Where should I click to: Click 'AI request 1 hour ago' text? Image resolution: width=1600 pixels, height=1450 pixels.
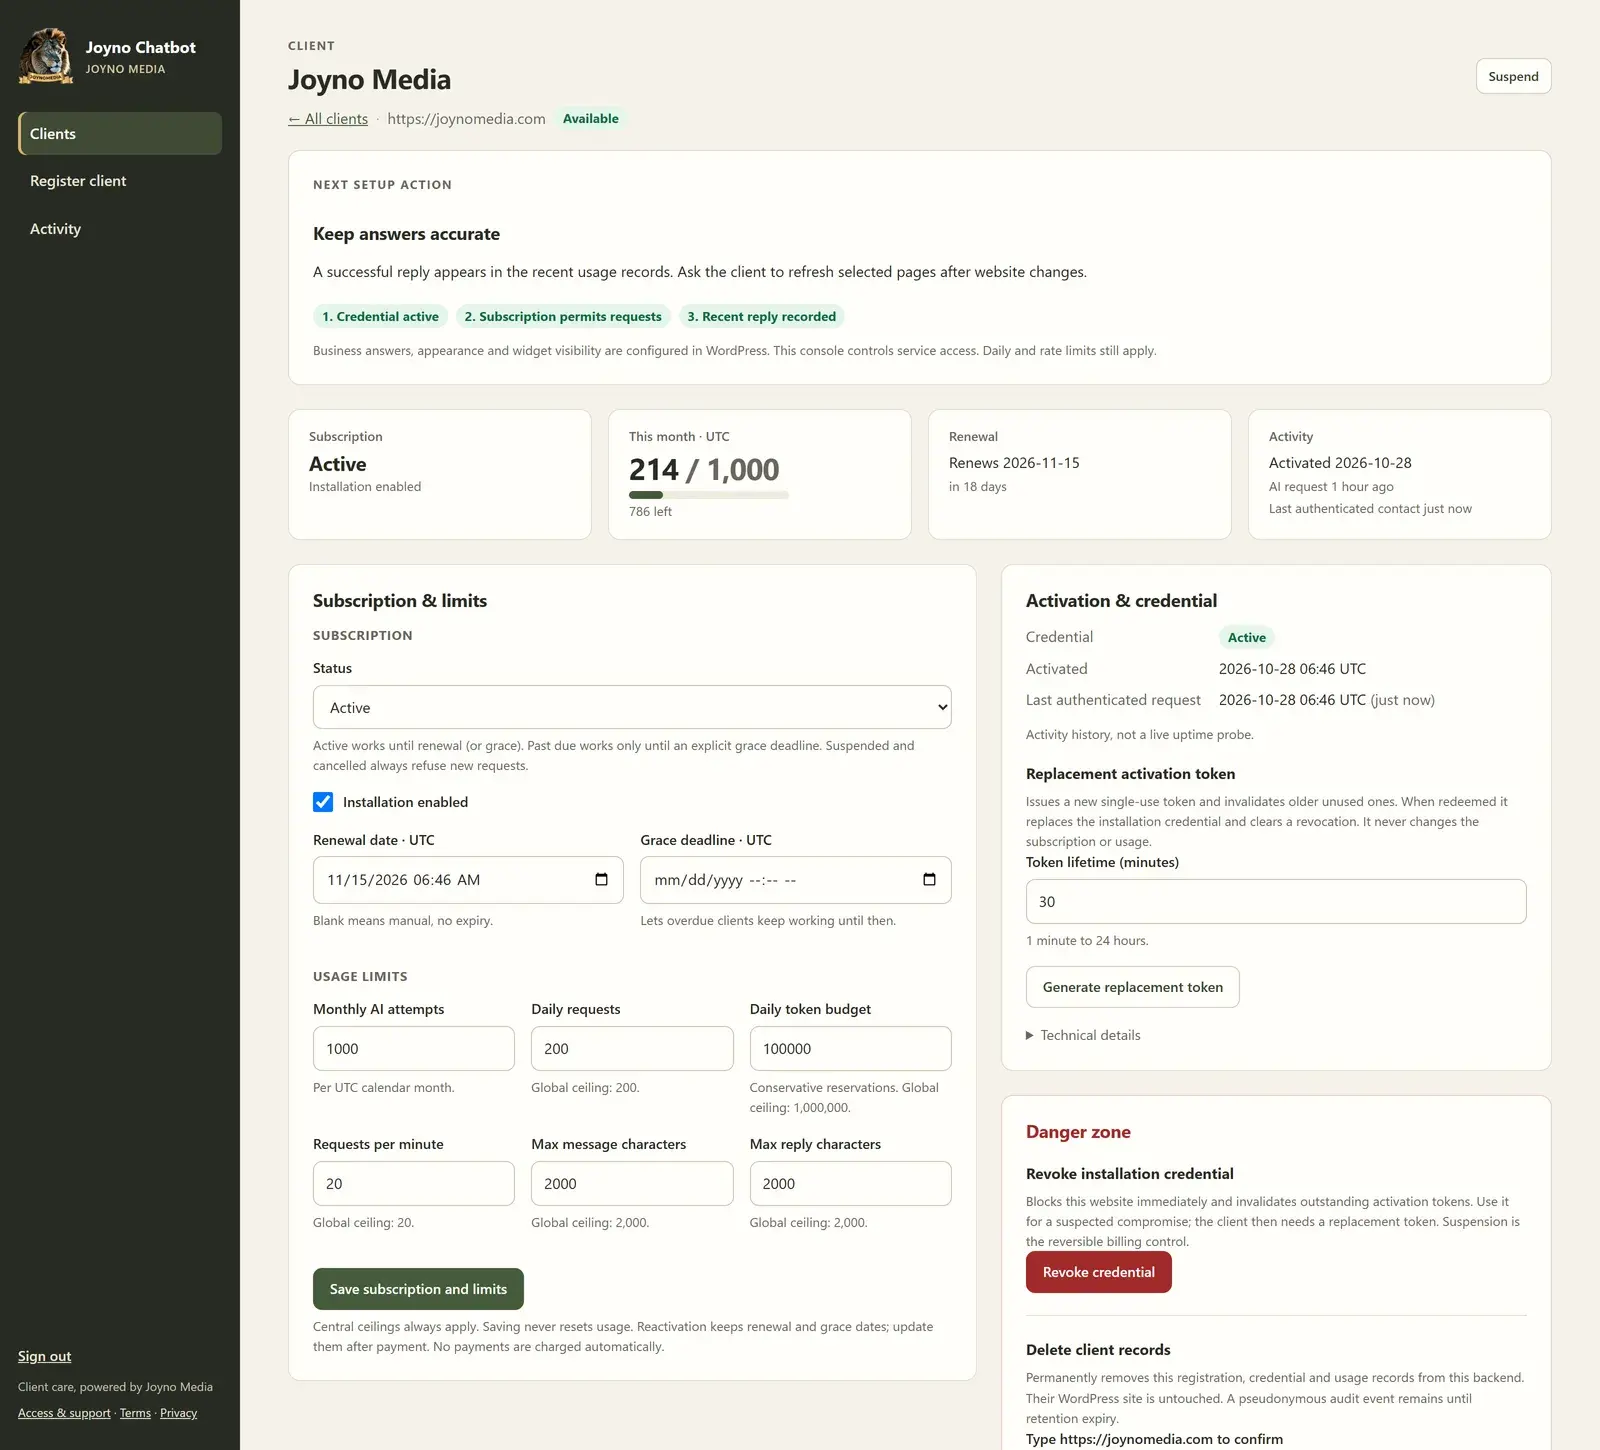pos(1331,487)
